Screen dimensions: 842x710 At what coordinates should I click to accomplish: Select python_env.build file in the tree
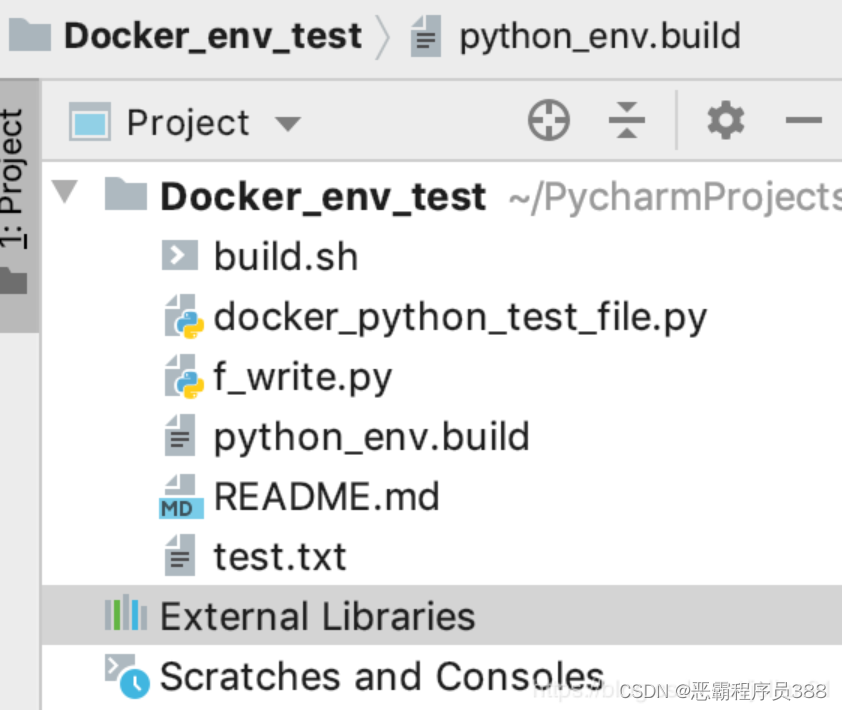pyautogui.click(x=371, y=437)
